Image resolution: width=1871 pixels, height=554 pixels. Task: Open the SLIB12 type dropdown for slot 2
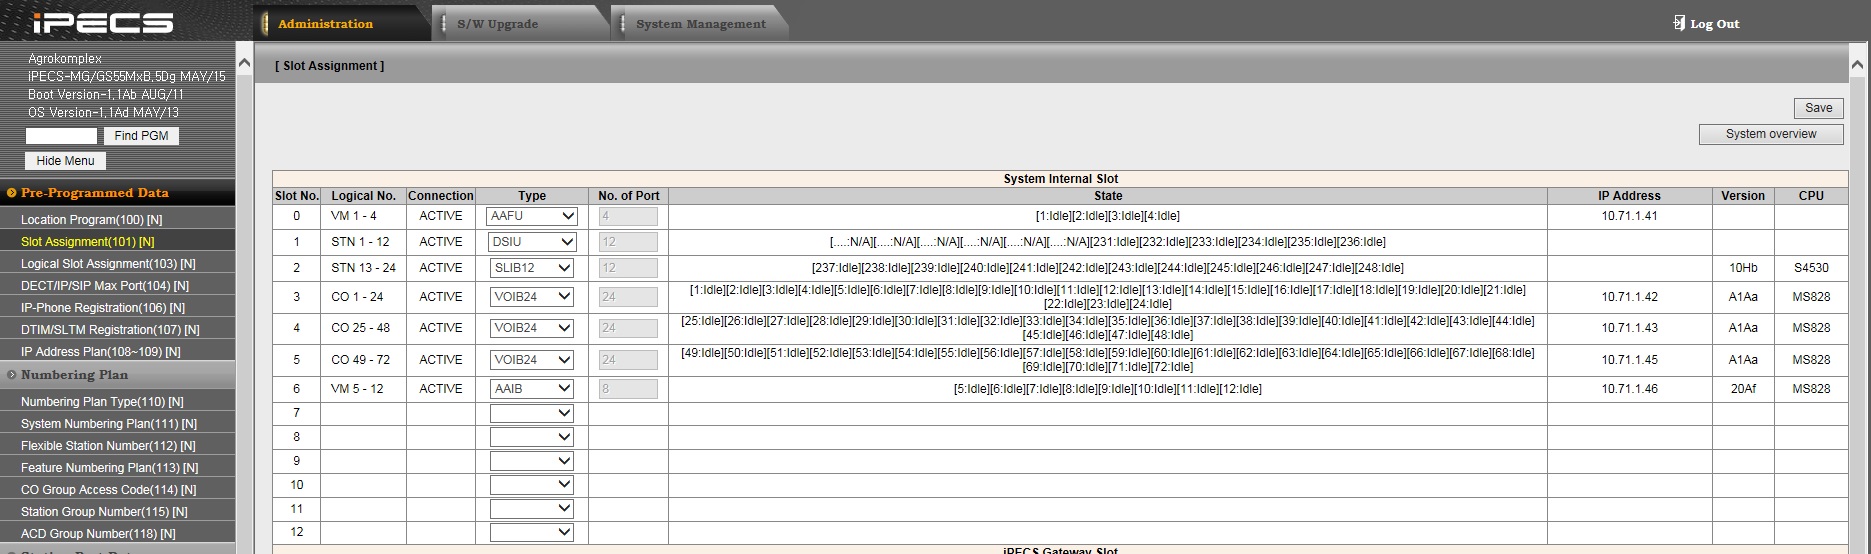pos(532,268)
